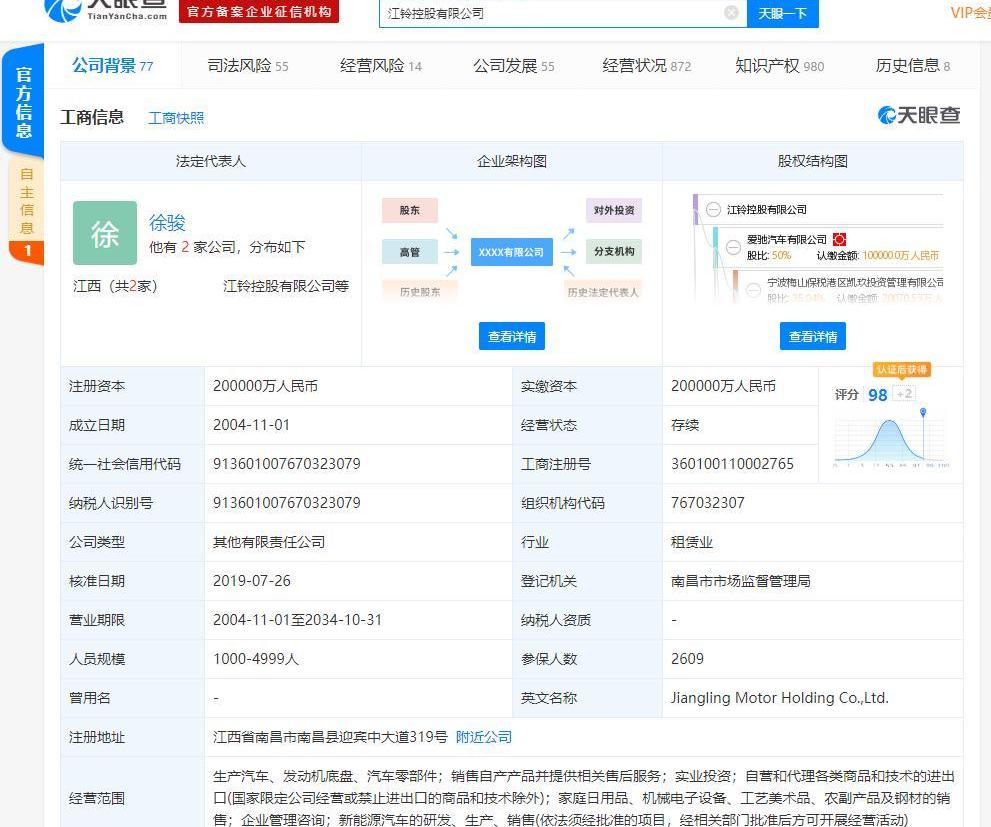Click 江铃控股有限公司等 company text
This screenshot has width=991, height=827.
pyautogui.click(x=286, y=286)
